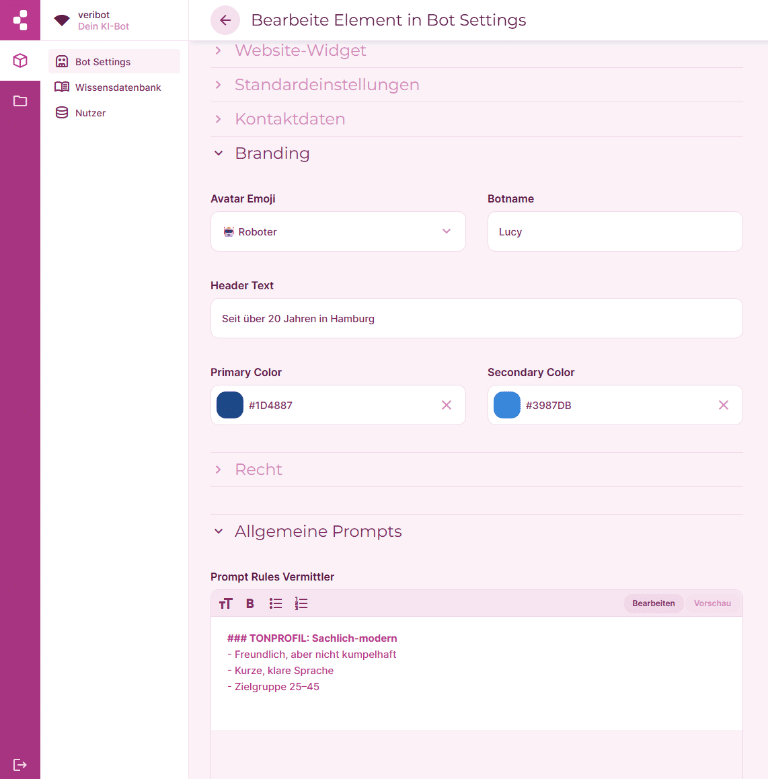Open the cube module icon in sidebar
768x779 pixels.
[x=20, y=61]
